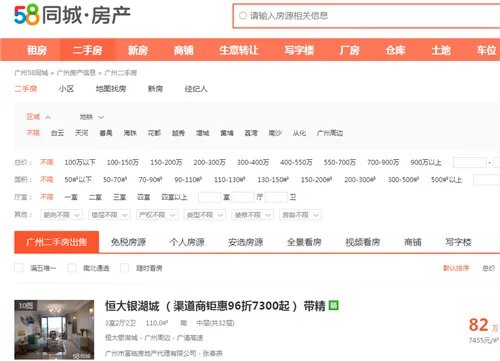Open the 恒大银湖城 listing title
This screenshot has width=500, height=361.
point(215,306)
